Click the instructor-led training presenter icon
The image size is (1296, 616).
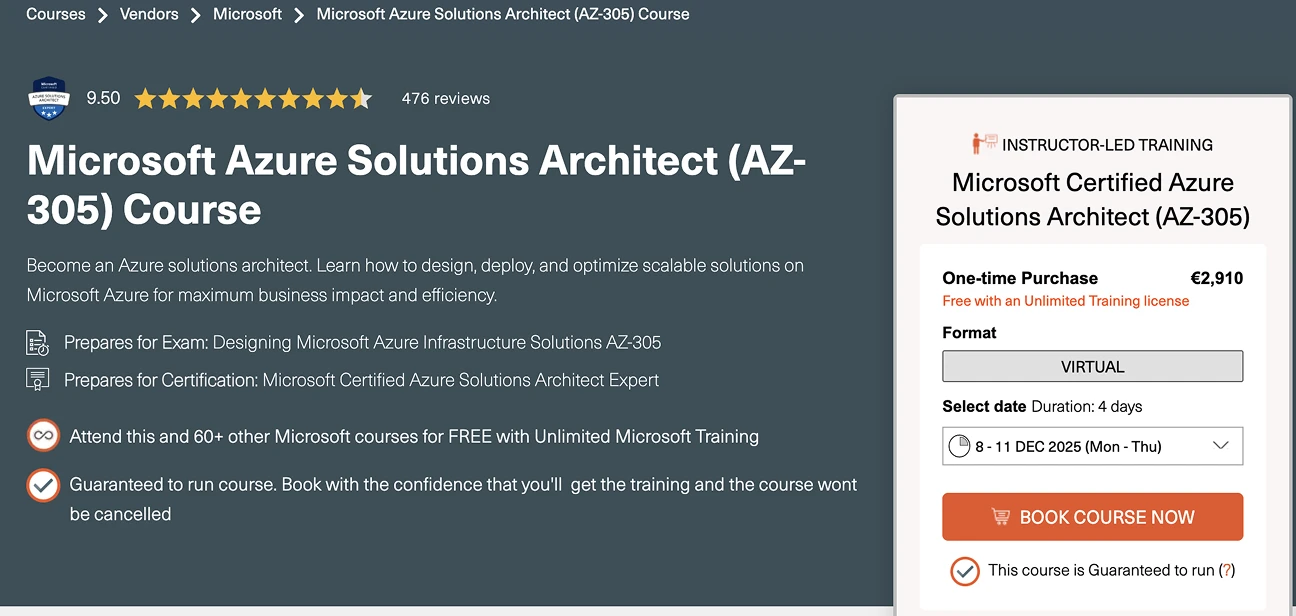[984, 144]
